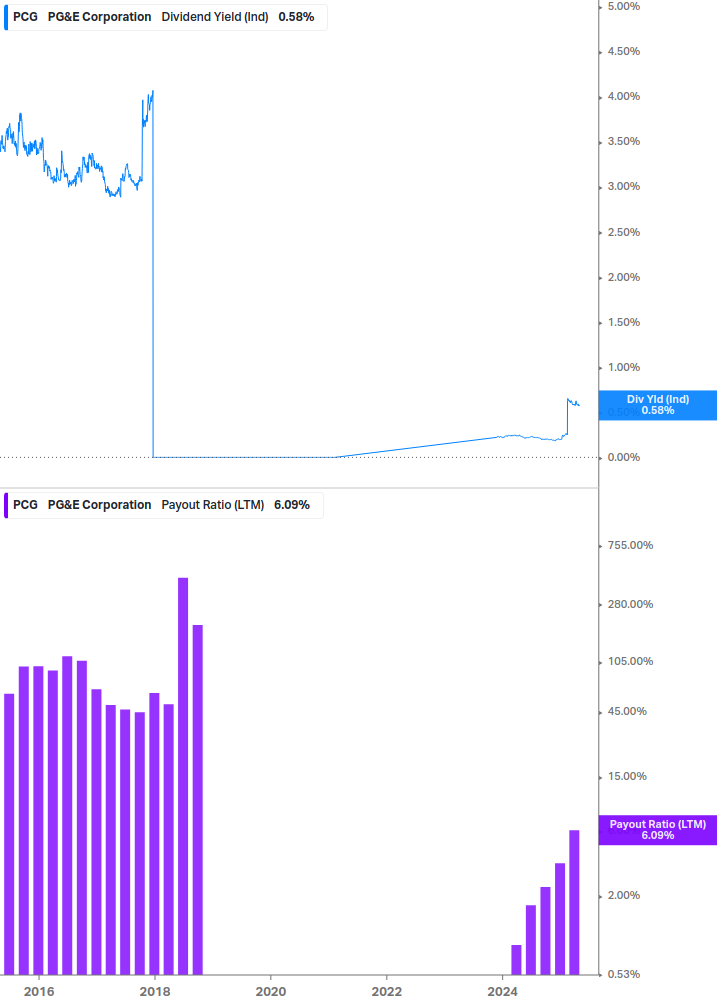717x1005 pixels.
Task: Select the Div Yld (Ind) 0.58% axis tag
Action: click(x=657, y=405)
